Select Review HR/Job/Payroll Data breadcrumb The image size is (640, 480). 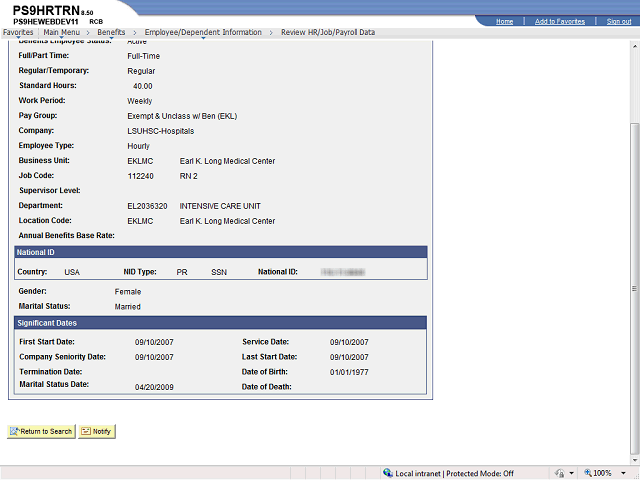point(328,32)
